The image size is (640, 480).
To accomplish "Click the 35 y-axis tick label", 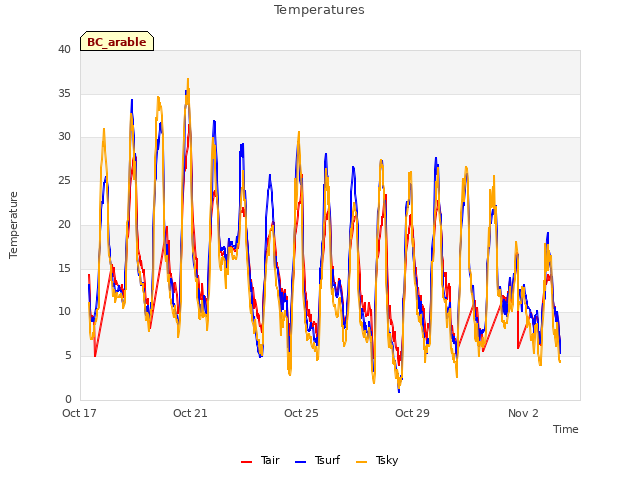I will [64, 93].
